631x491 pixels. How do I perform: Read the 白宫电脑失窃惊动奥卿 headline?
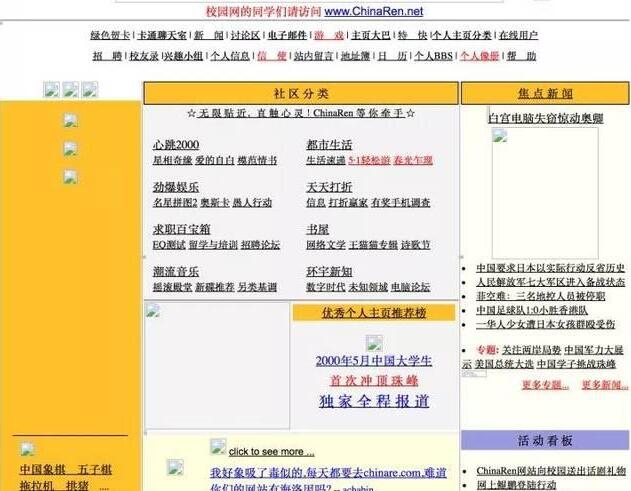click(545, 118)
